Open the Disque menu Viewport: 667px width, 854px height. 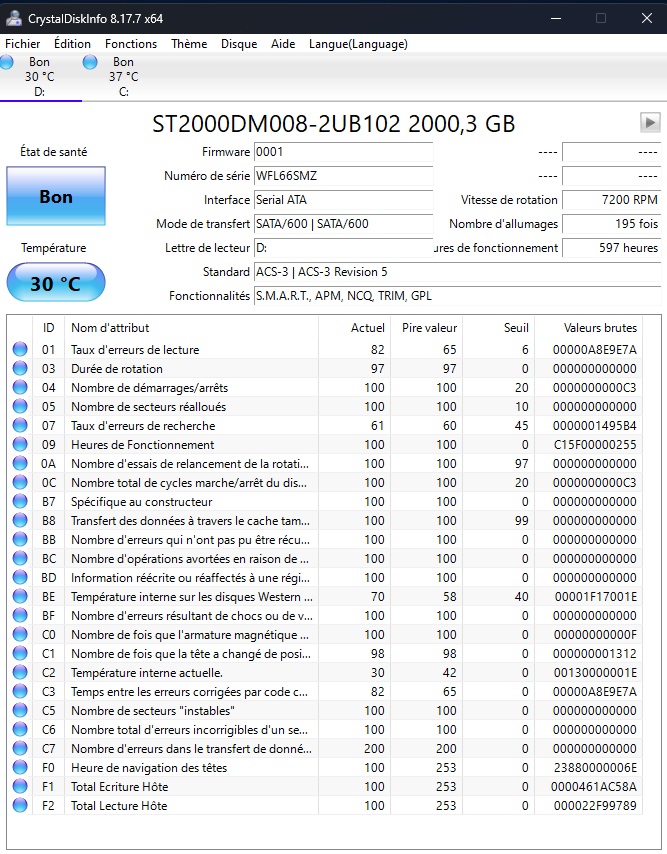pos(239,44)
